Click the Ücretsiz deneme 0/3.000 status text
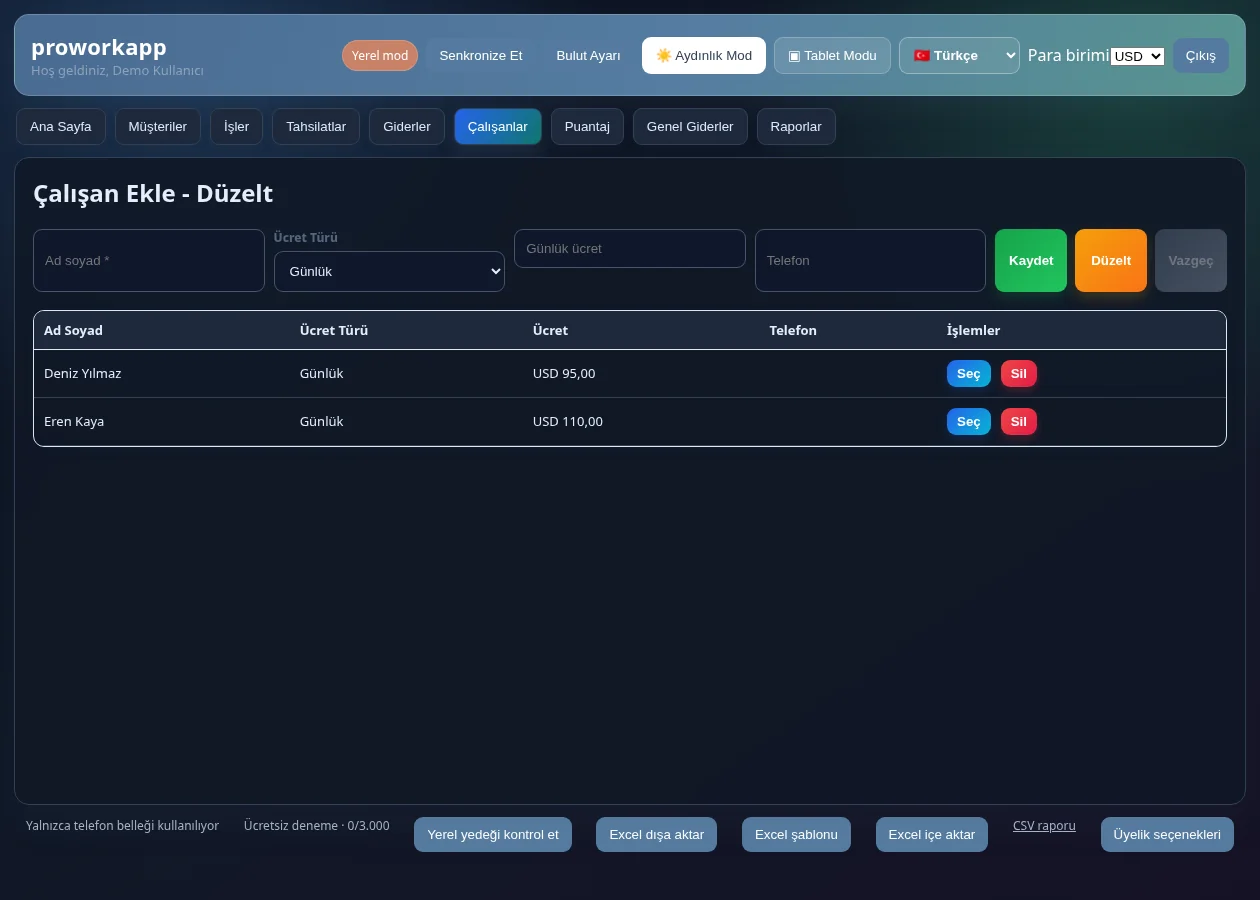The image size is (1260, 900). 317,826
